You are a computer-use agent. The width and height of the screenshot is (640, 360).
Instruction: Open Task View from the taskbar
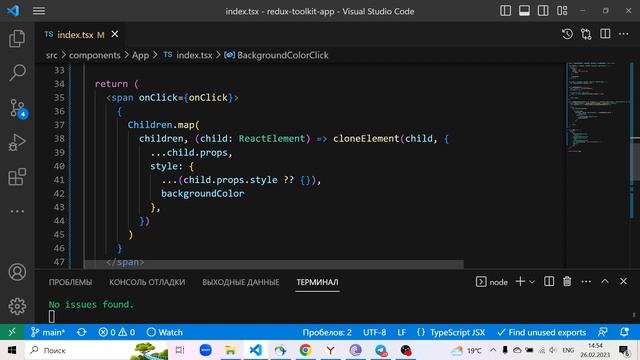point(180,350)
